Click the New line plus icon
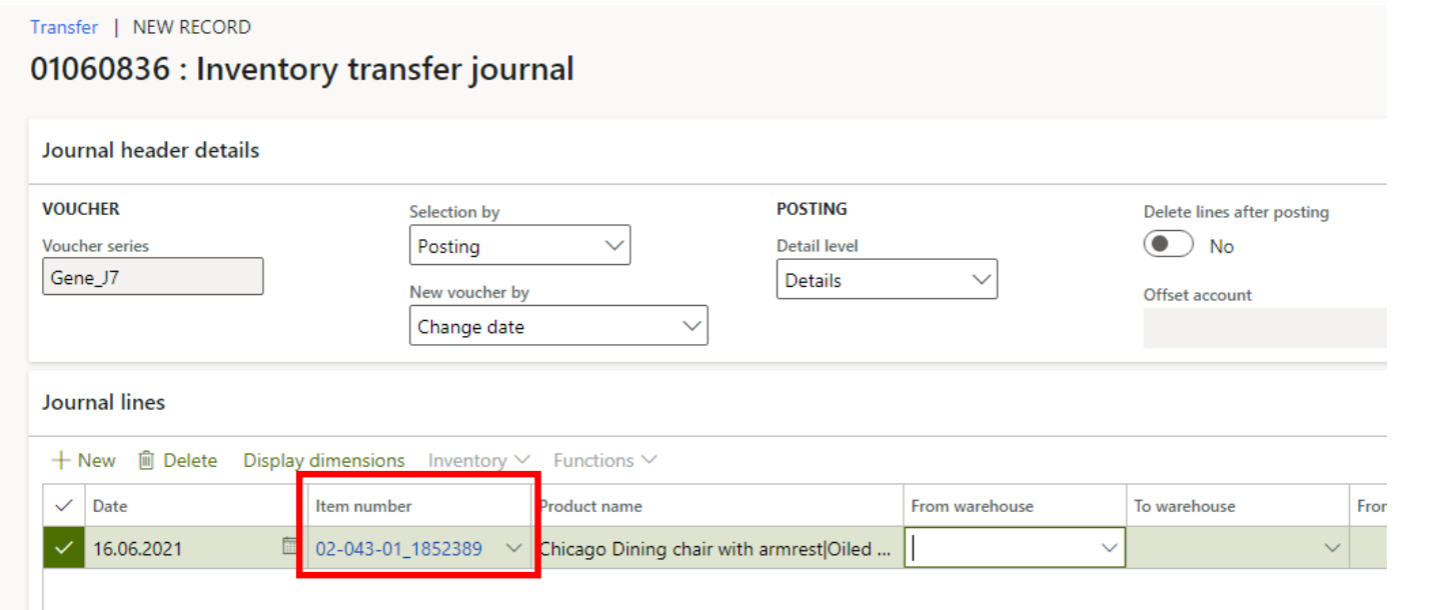The height and width of the screenshot is (610, 1432). point(62,461)
